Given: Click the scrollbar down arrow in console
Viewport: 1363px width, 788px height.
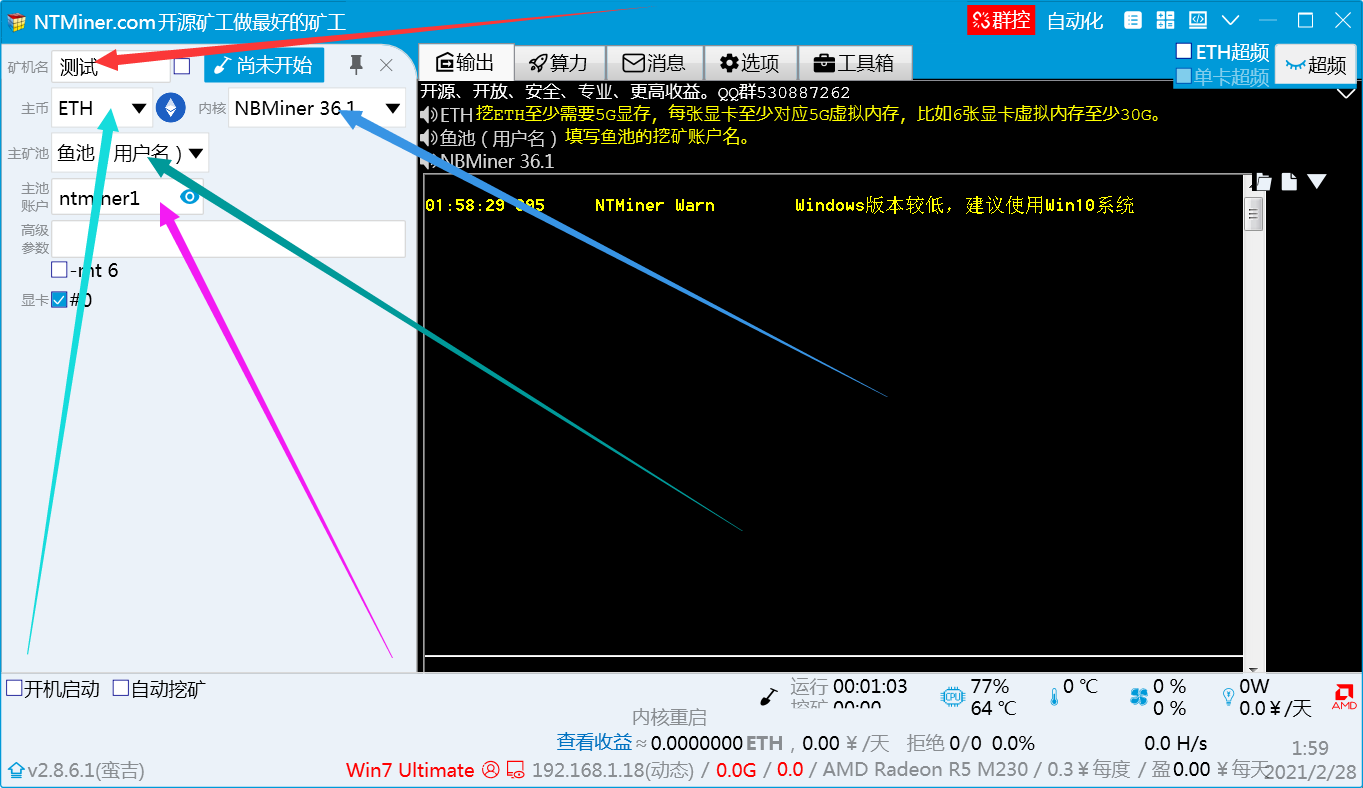Looking at the screenshot, I should pos(1253,668).
